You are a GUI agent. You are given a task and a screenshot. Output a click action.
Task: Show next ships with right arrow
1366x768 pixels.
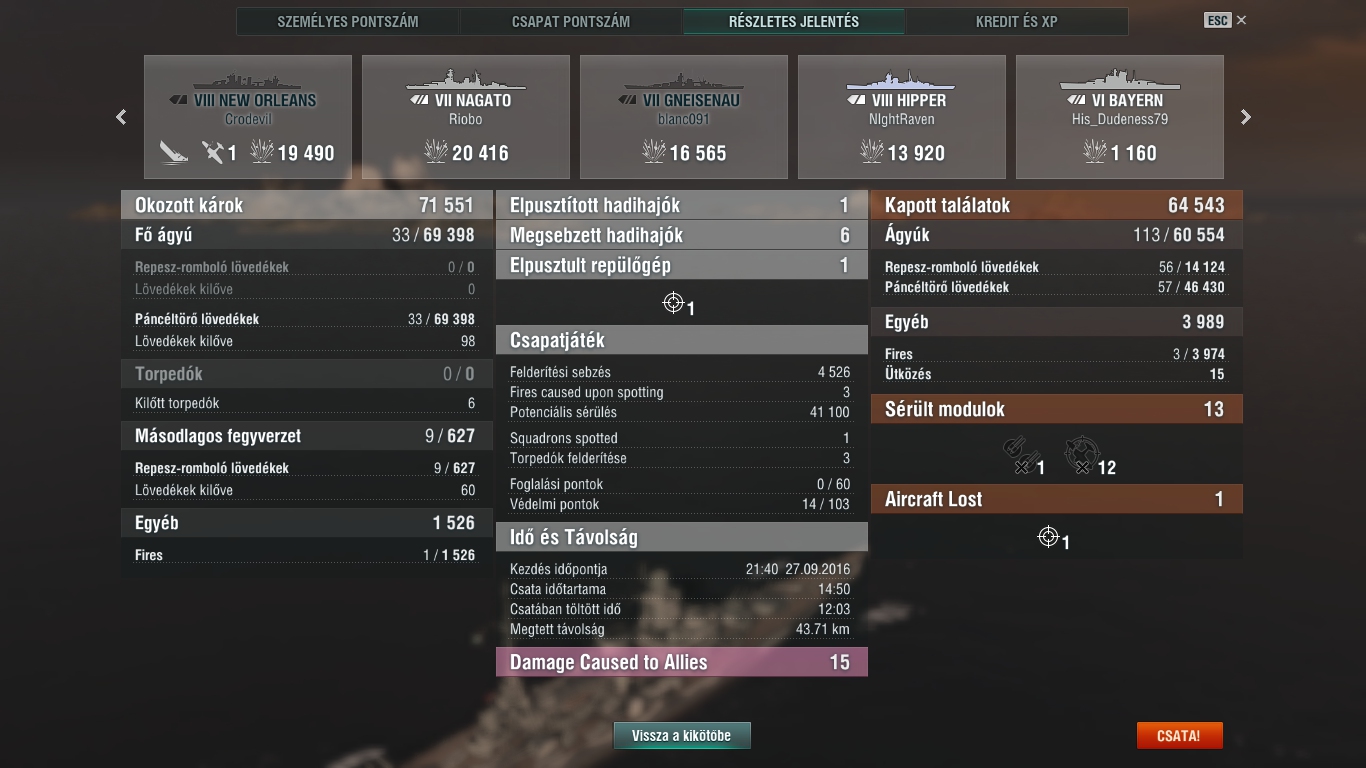click(x=1246, y=117)
